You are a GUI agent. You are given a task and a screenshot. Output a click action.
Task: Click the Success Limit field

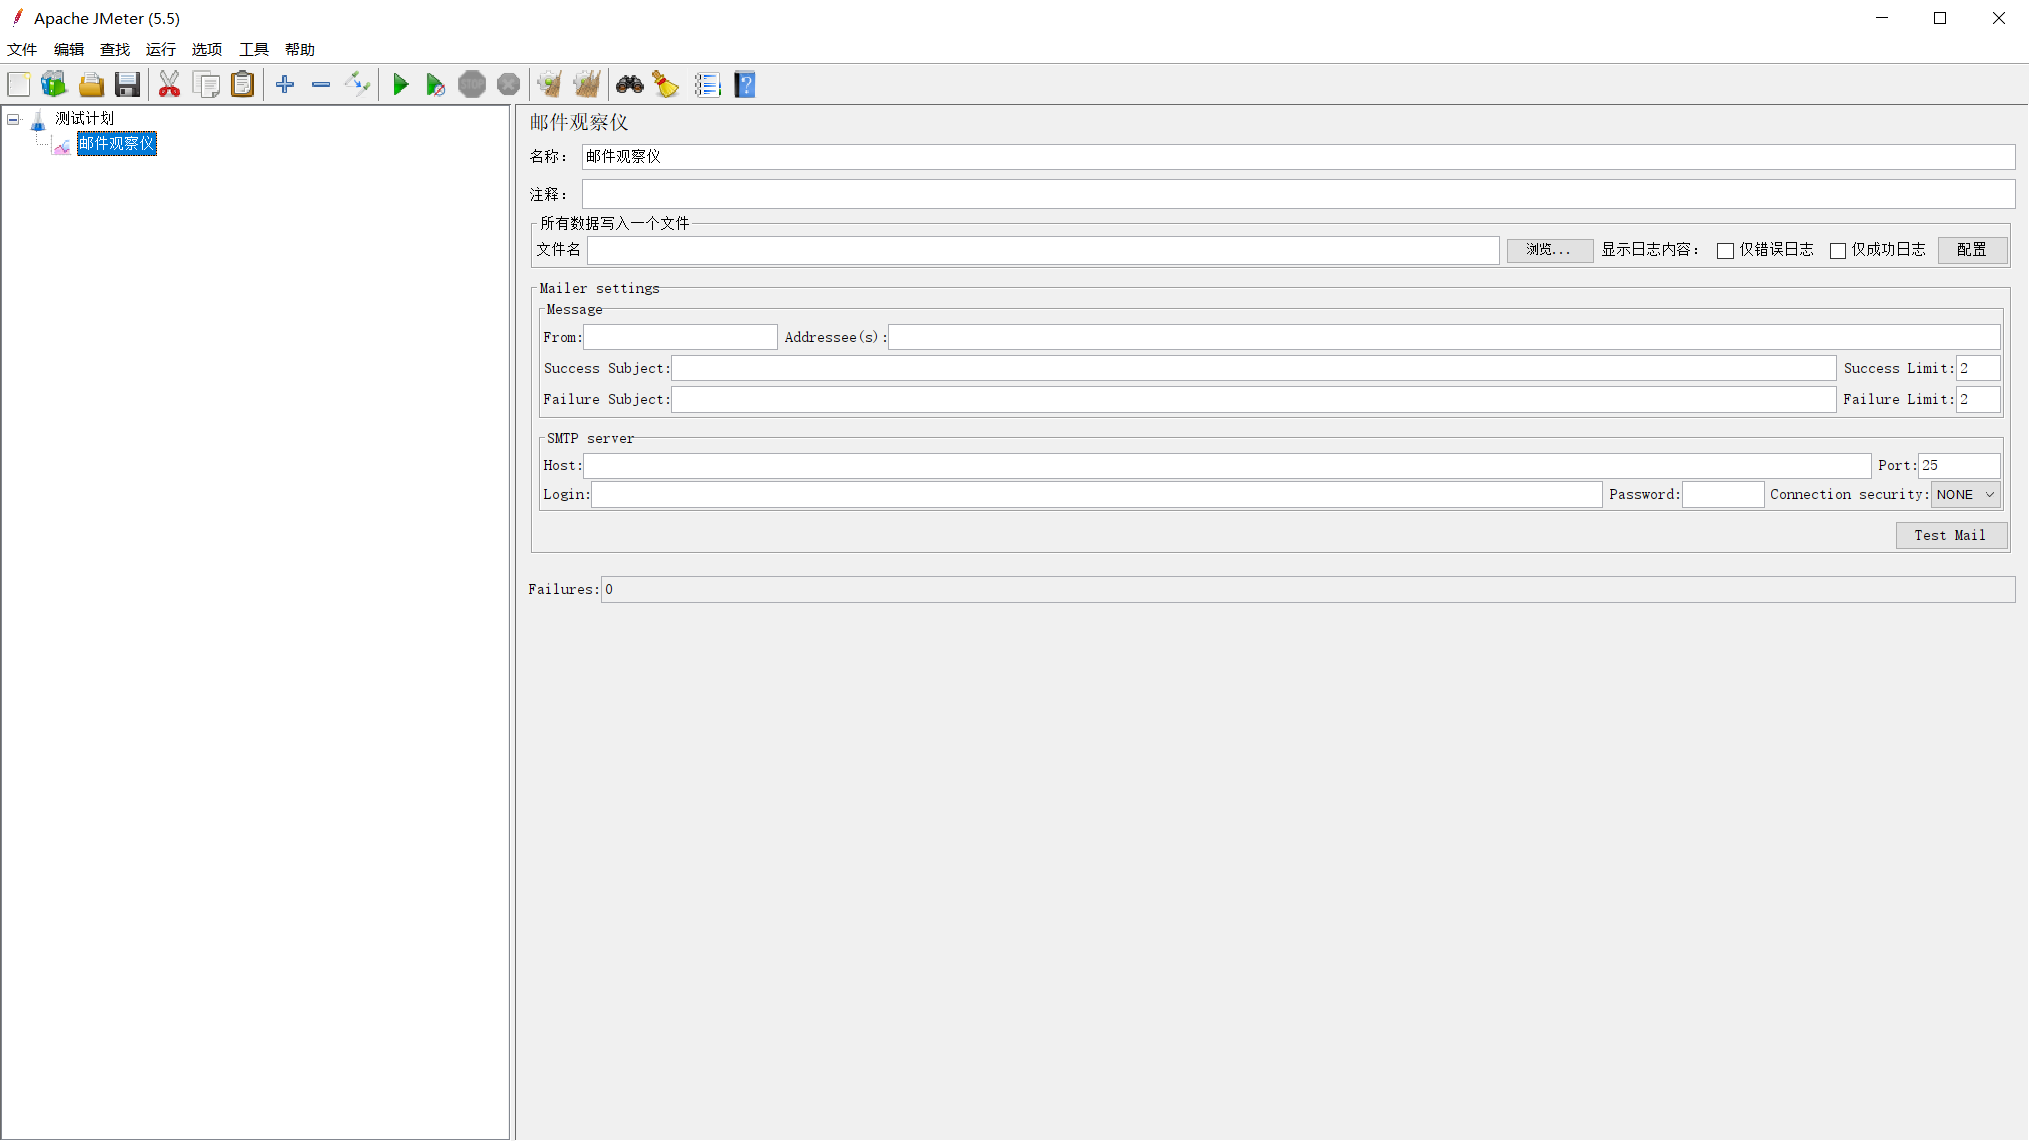point(1978,369)
